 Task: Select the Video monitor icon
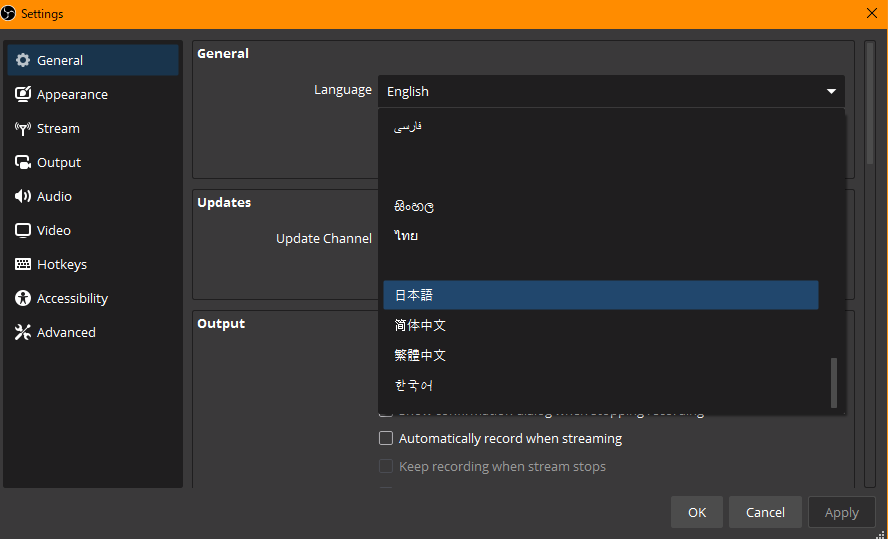click(x=23, y=230)
